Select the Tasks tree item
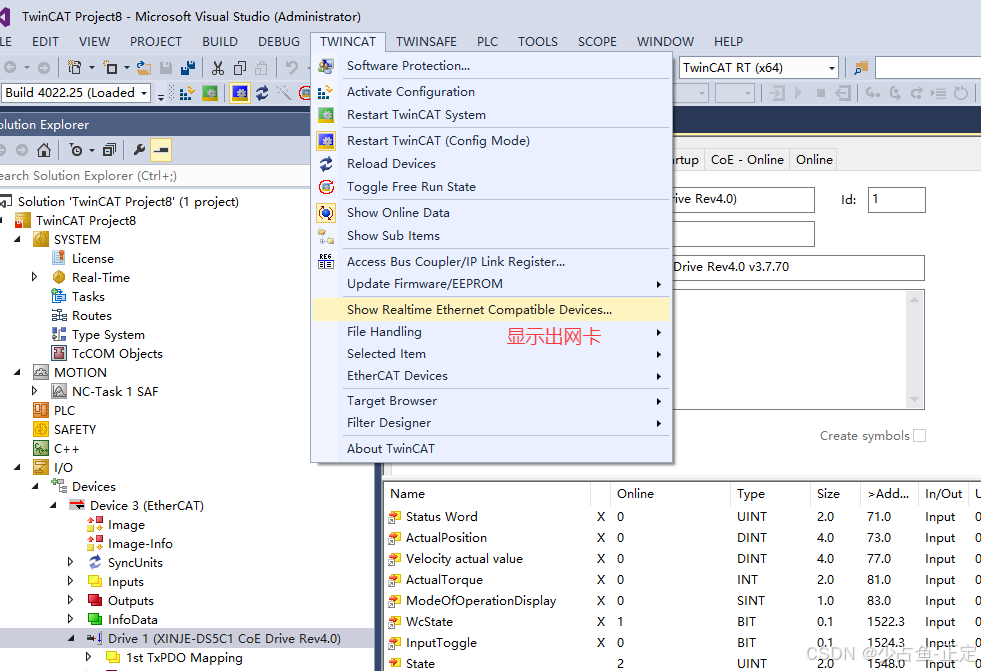The image size is (981, 671). pyautogui.click(x=88, y=296)
